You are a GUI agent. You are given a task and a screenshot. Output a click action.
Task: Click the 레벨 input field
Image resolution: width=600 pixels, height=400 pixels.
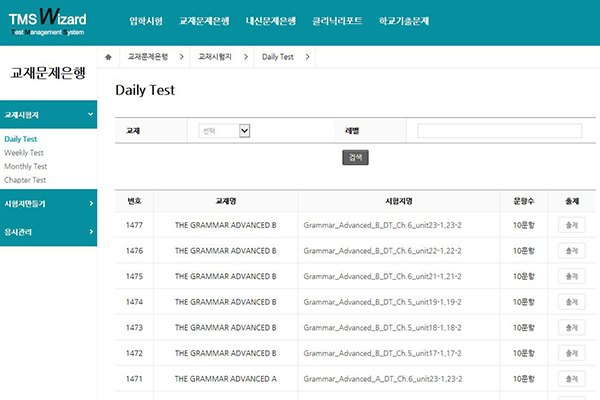pyautogui.click(x=500, y=131)
